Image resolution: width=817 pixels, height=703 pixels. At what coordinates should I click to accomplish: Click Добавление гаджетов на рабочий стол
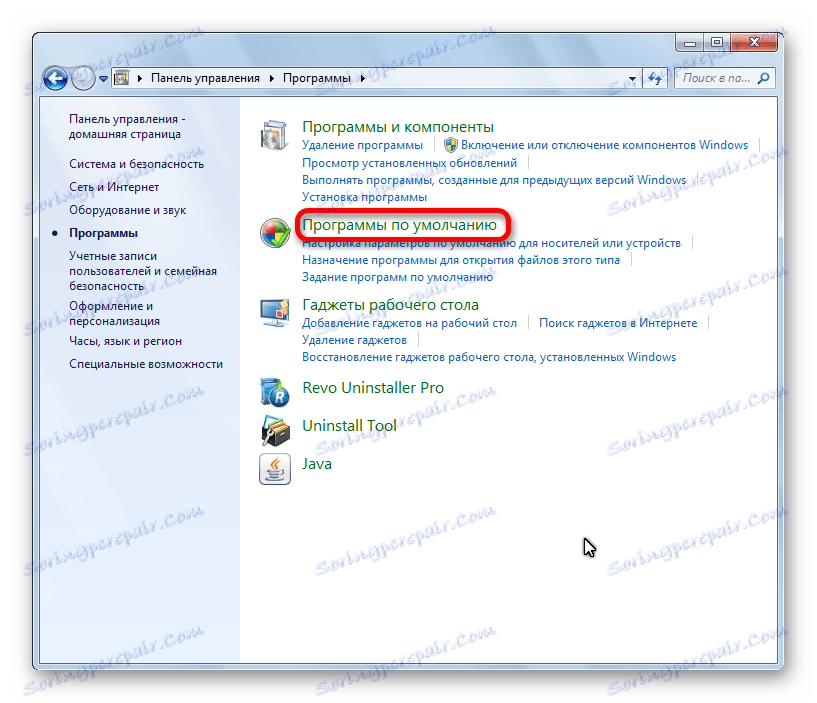coord(410,323)
